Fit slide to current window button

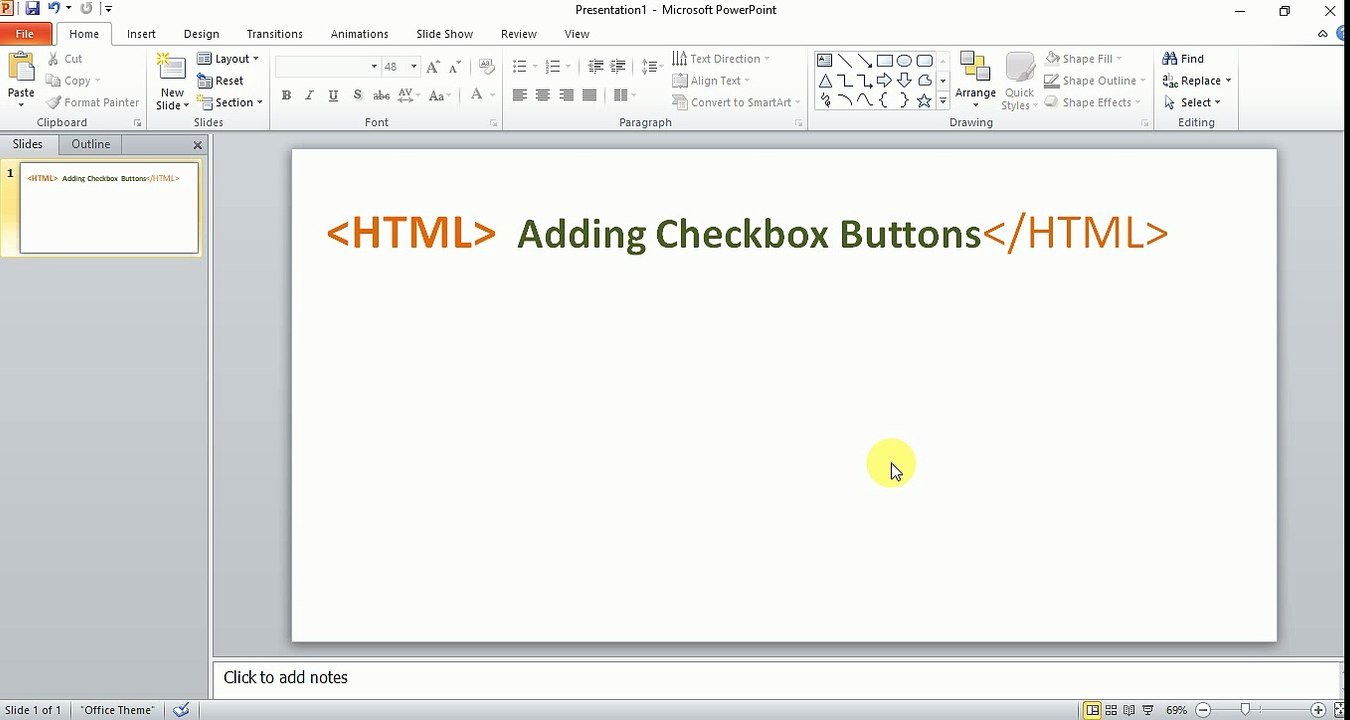[x=1340, y=710]
